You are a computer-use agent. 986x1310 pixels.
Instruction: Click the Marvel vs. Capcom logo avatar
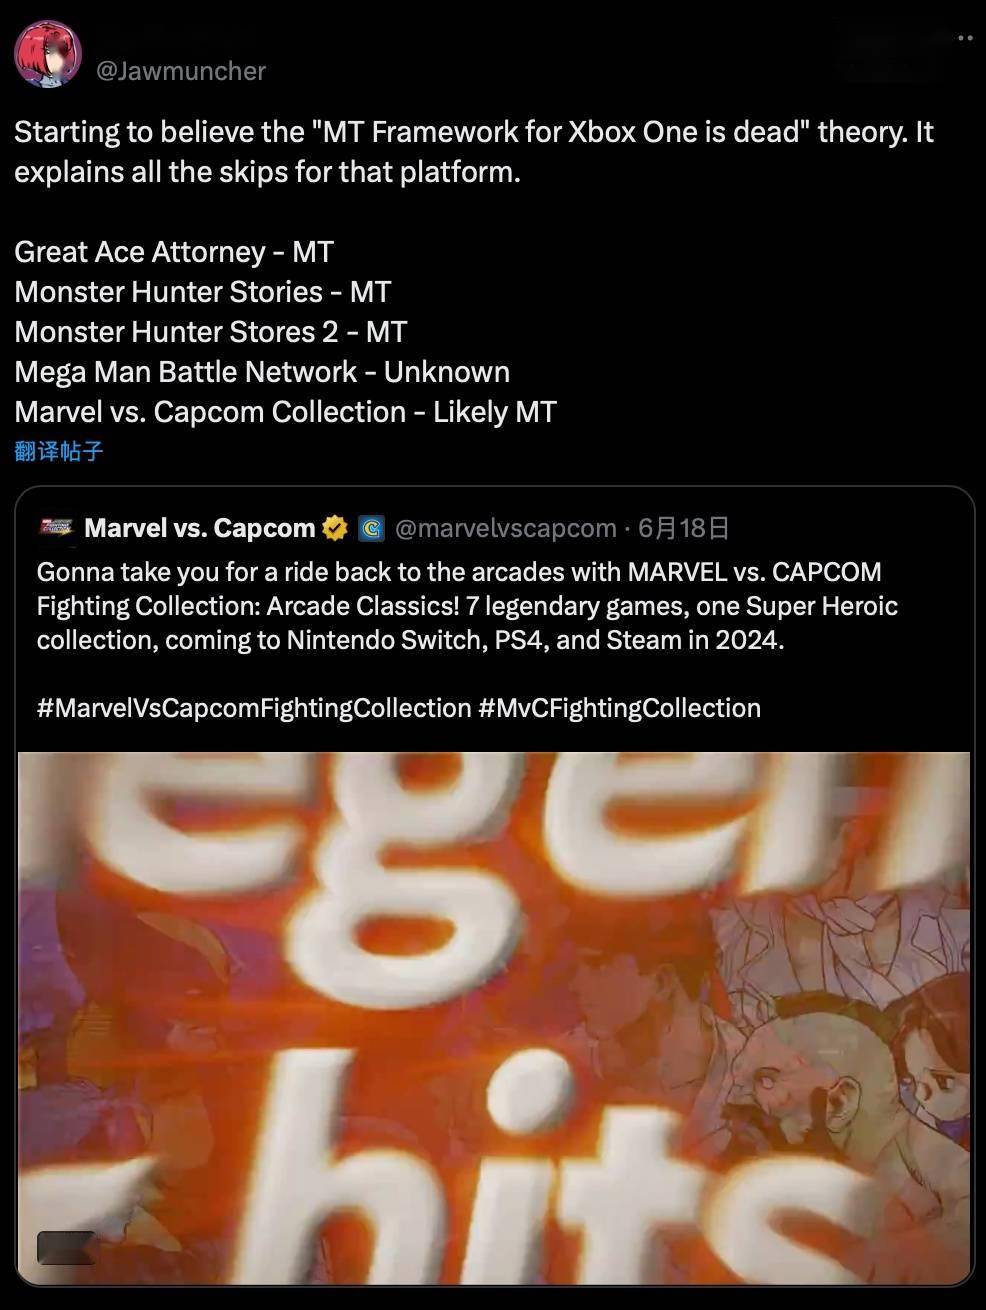tap(55, 528)
